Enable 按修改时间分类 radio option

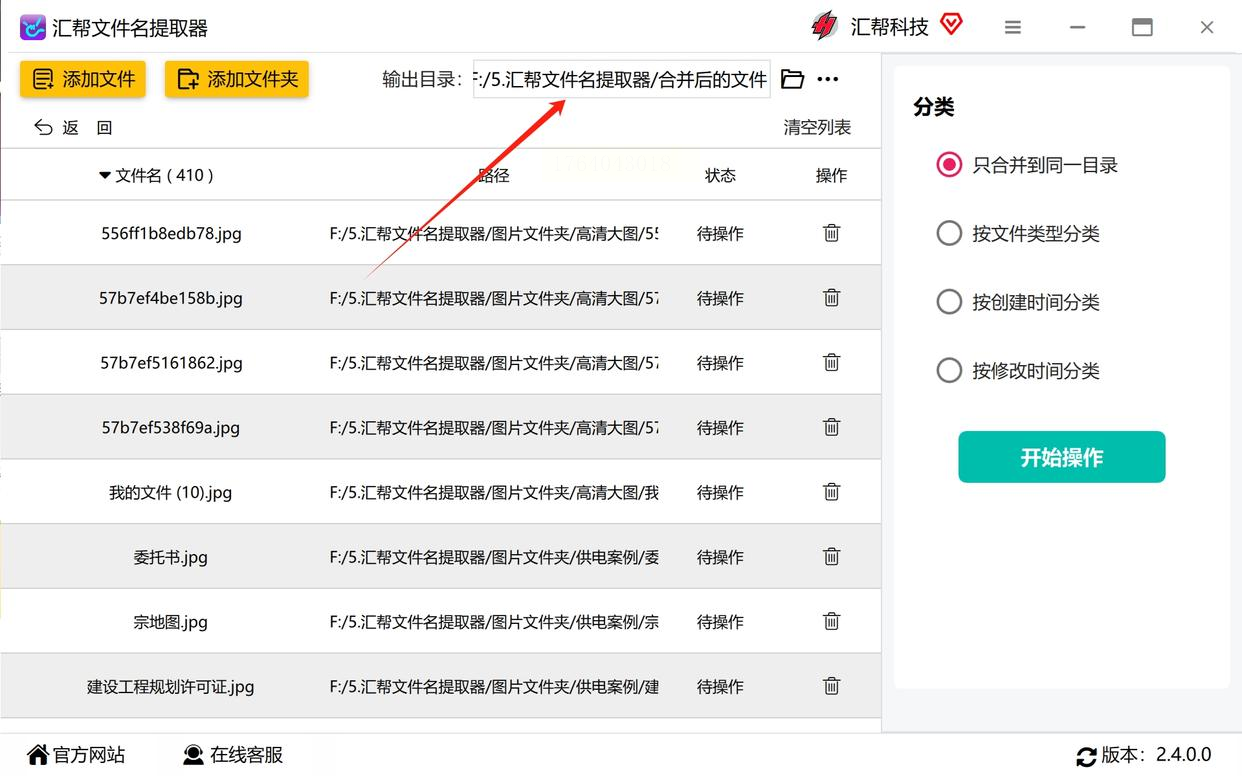[x=949, y=371]
